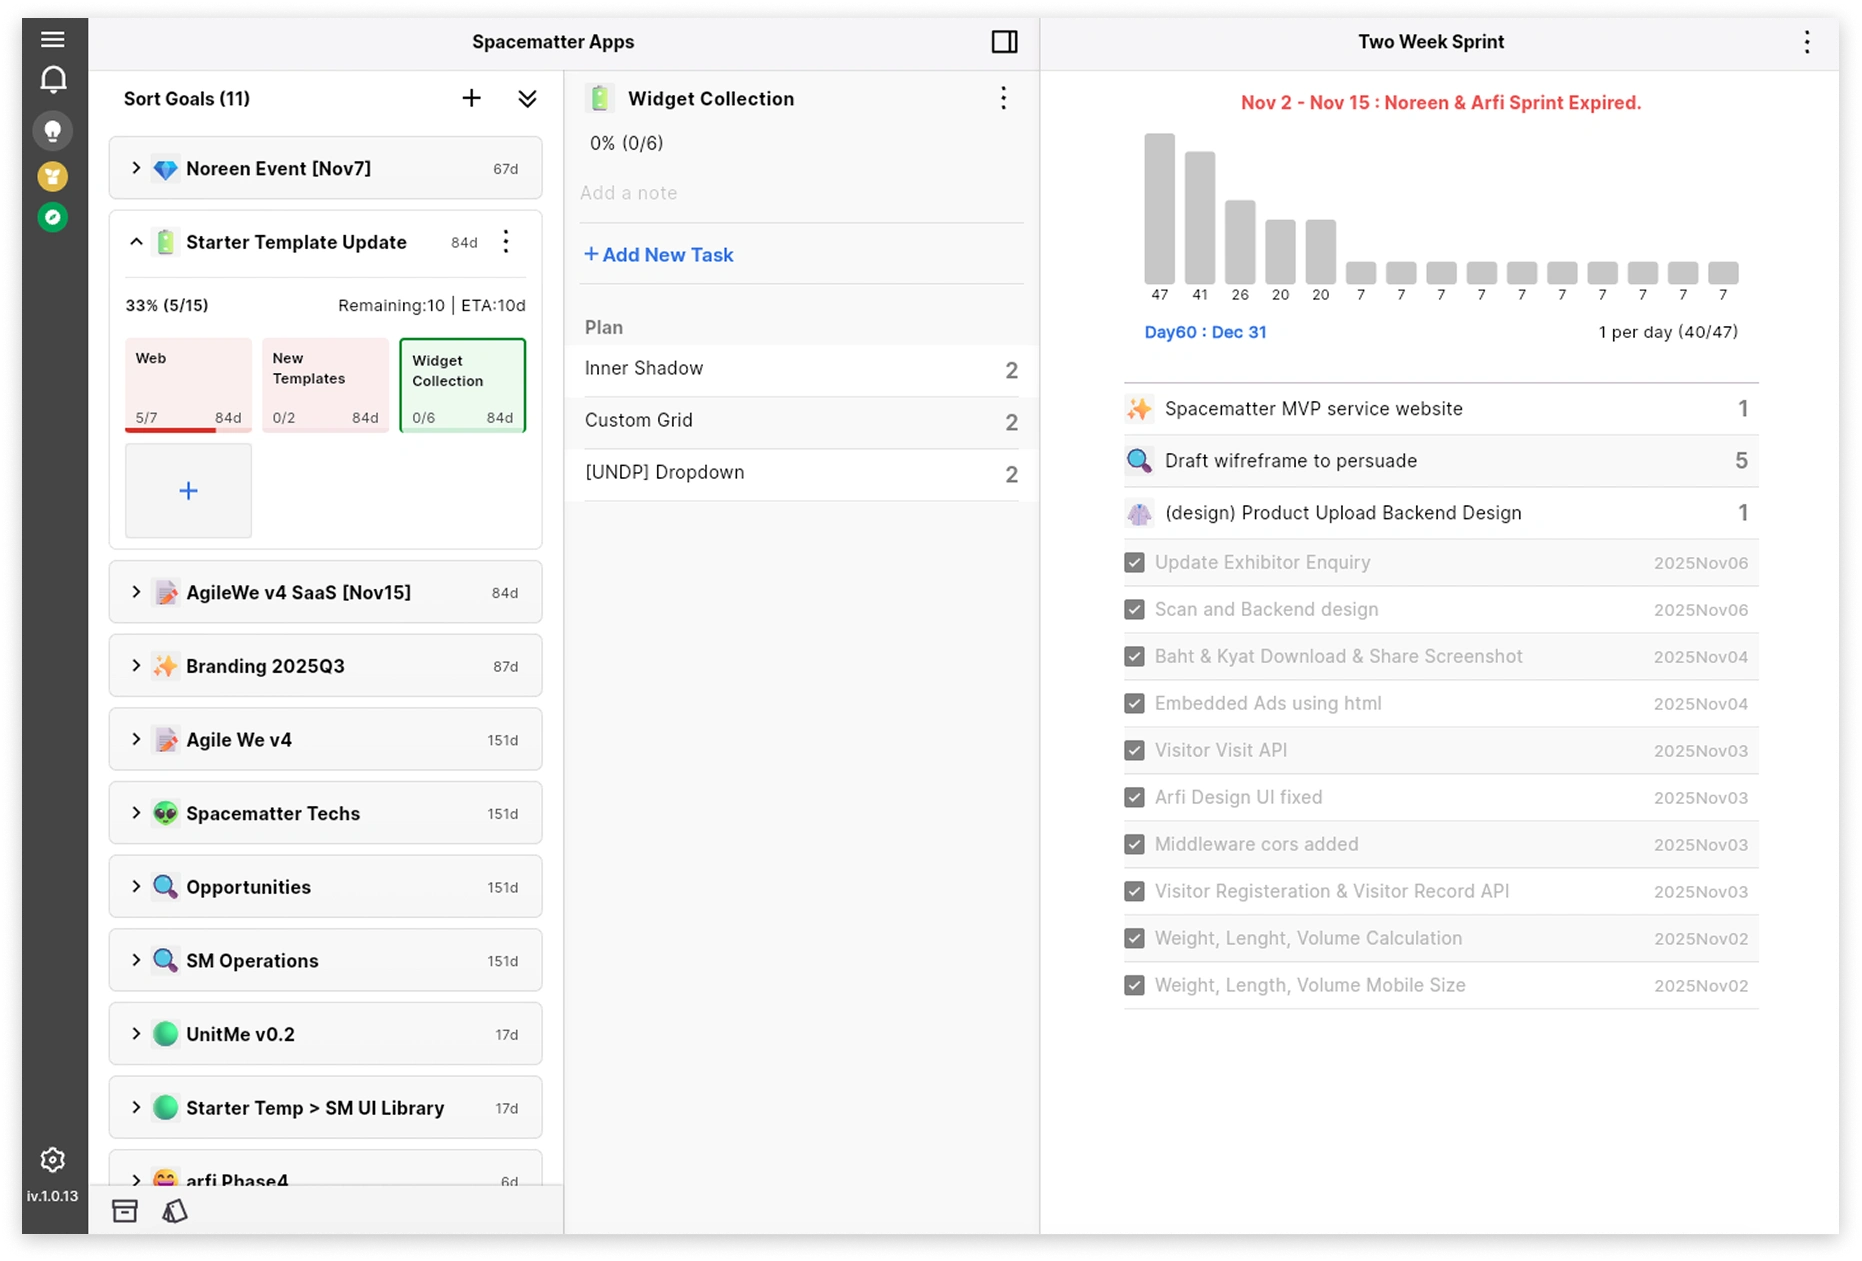Uncheck Visitor Visit API task
Screen dimensions: 1862x1261
(1134, 751)
